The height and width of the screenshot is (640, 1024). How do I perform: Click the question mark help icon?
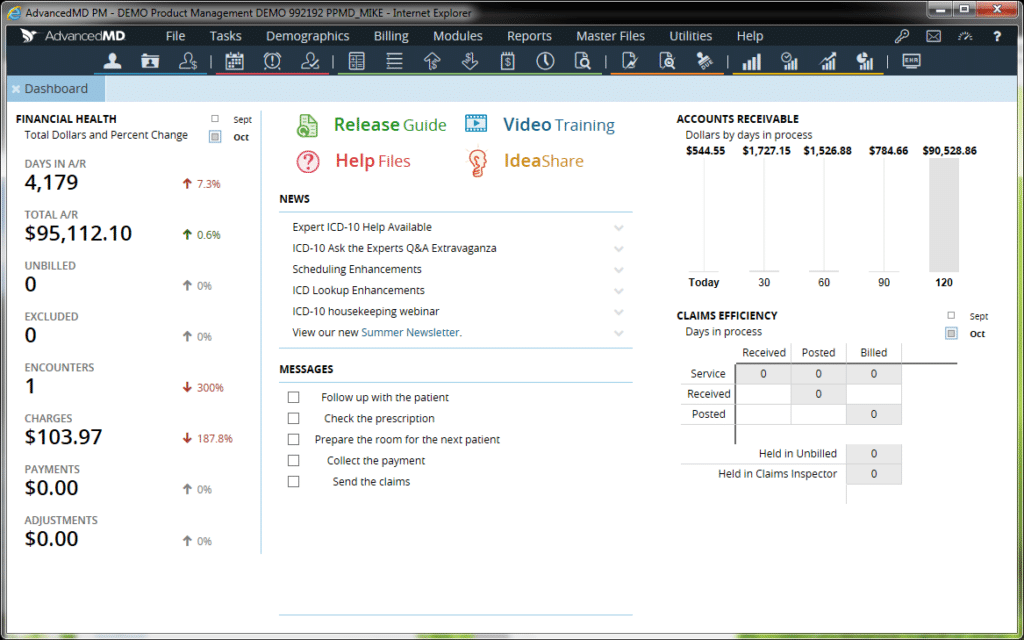point(999,35)
